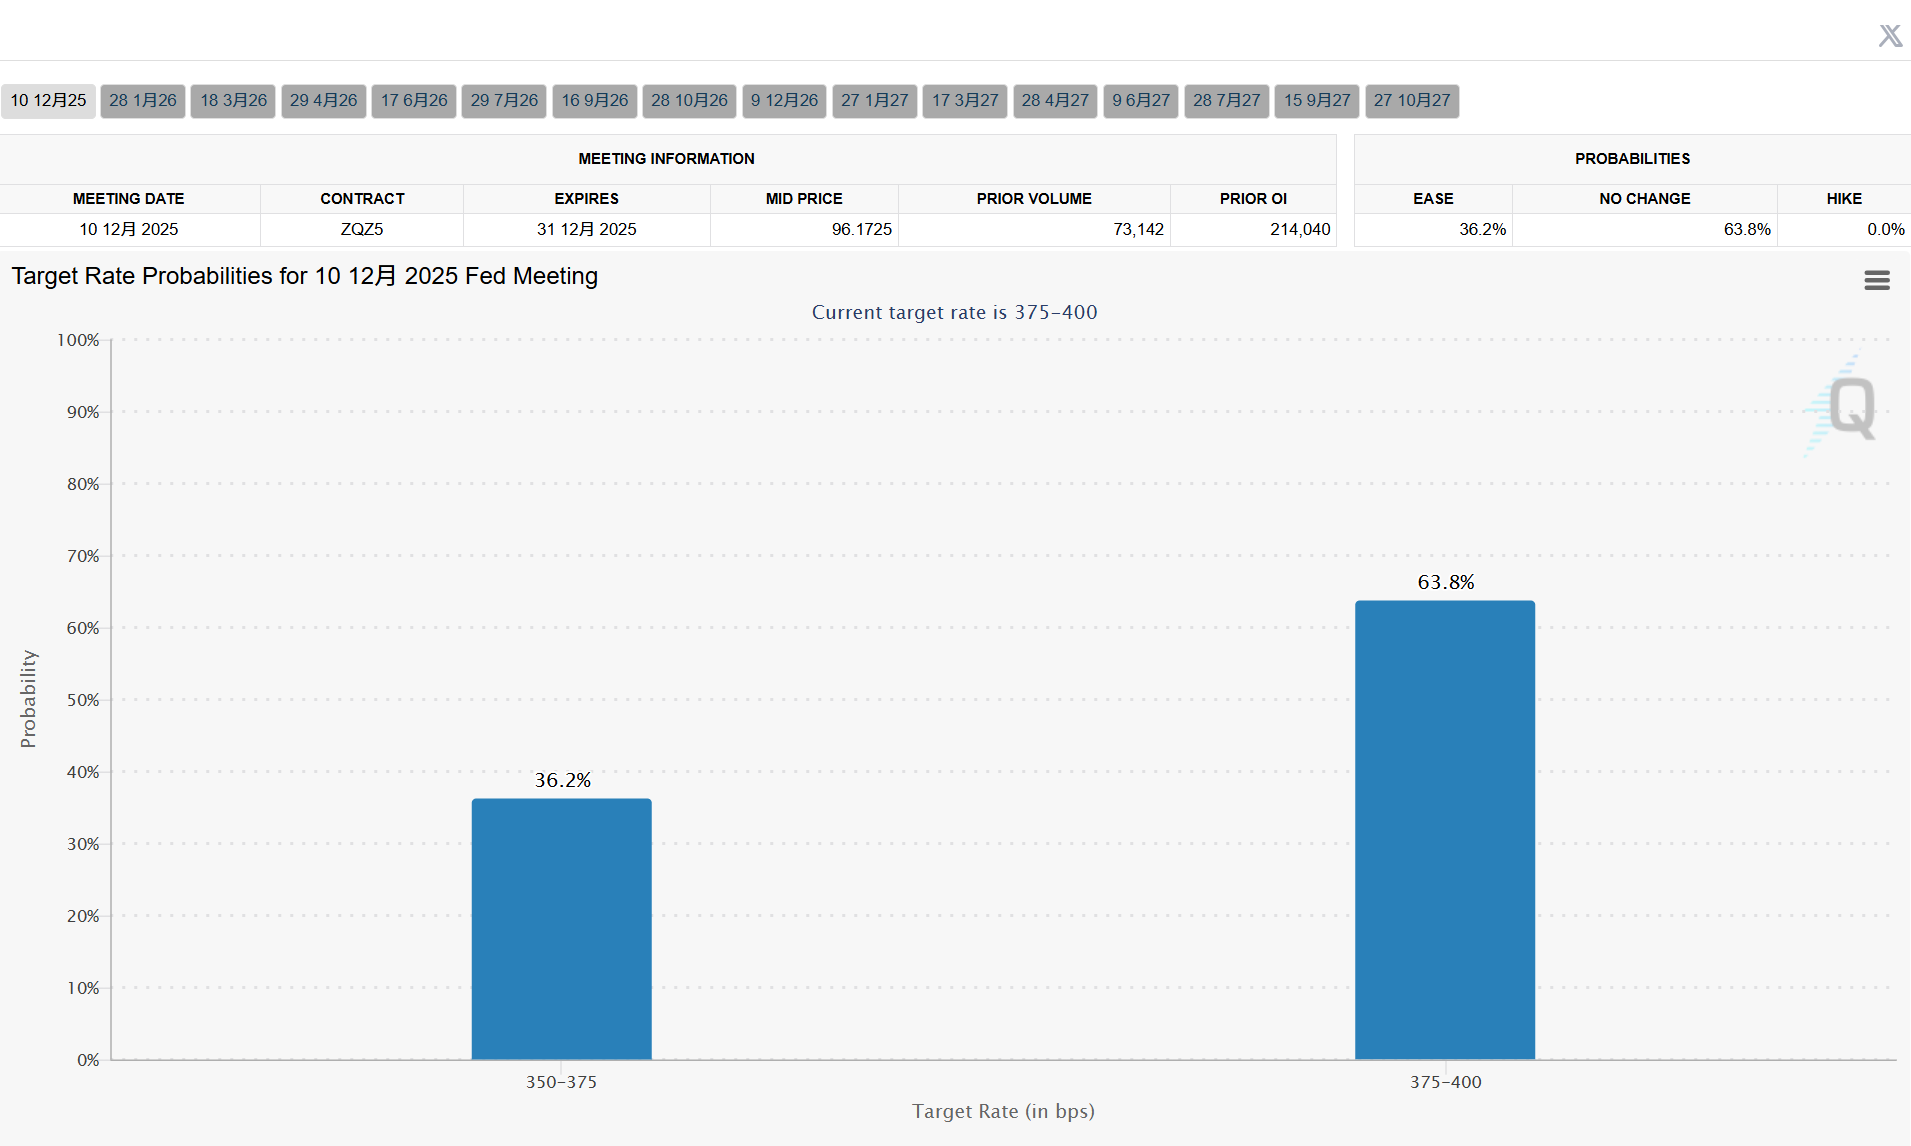Select the 29 4月26 meeting tab

(x=324, y=101)
